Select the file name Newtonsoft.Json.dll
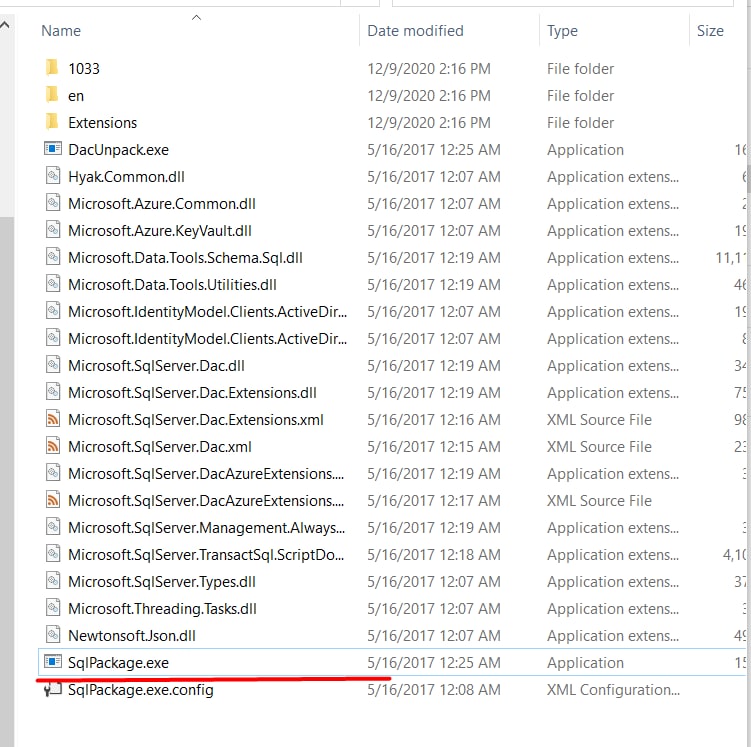751x747 pixels. (132, 635)
